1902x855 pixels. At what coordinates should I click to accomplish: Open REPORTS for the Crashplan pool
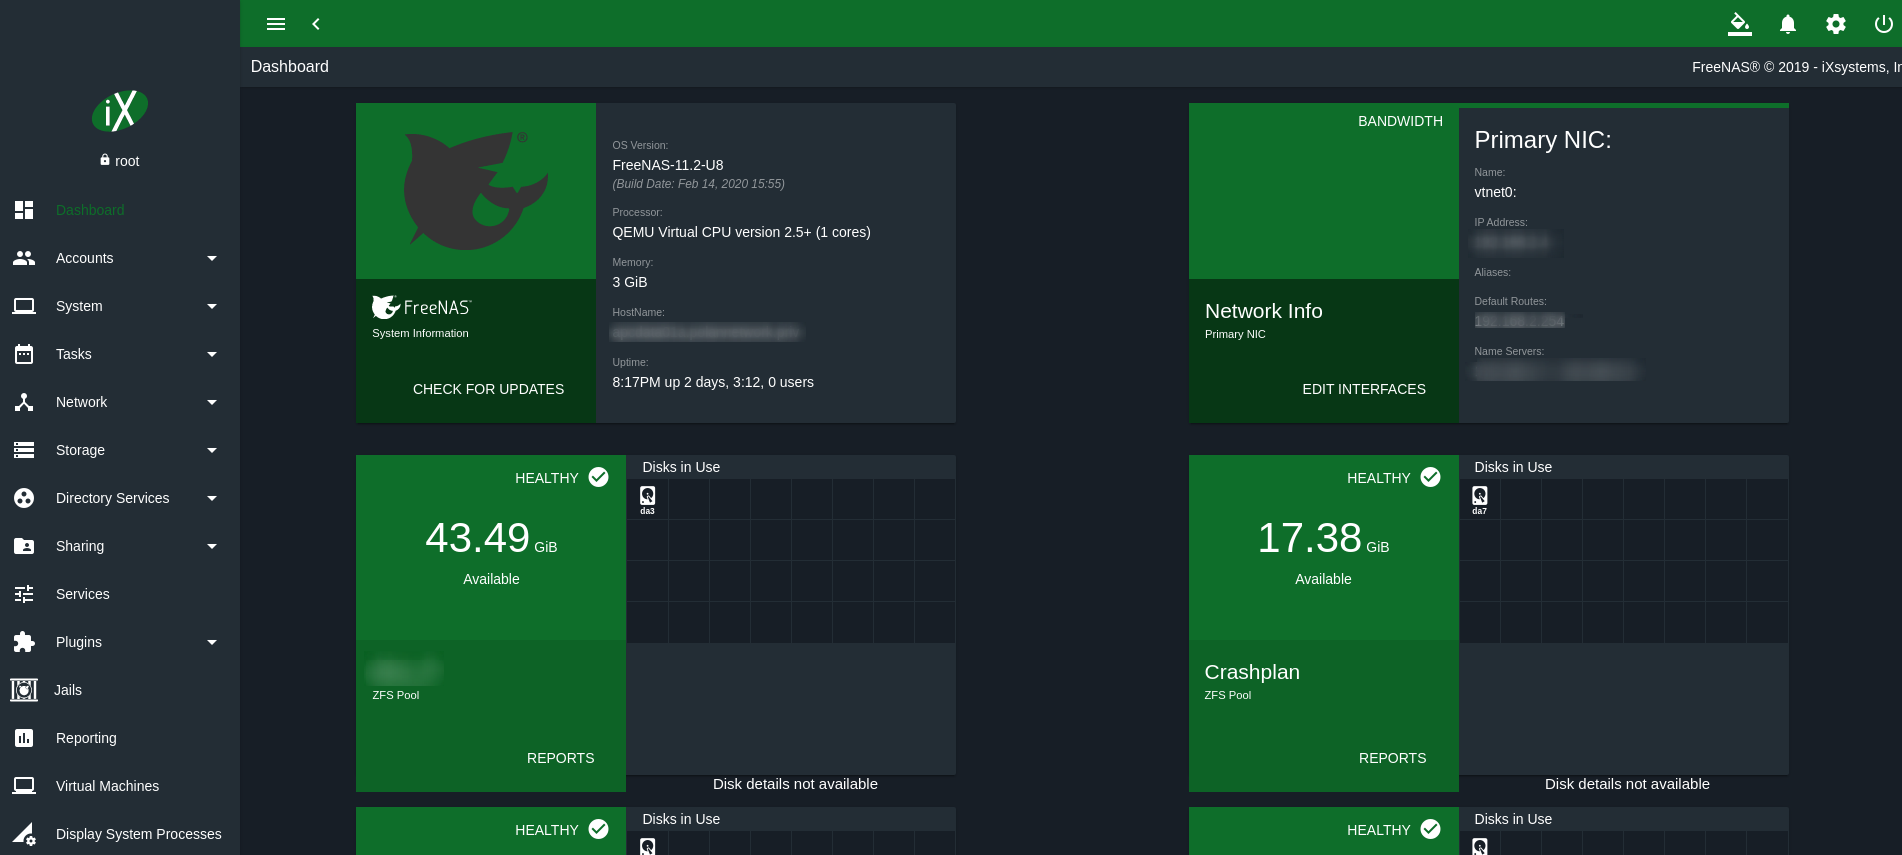click(x=1392, y=758)
